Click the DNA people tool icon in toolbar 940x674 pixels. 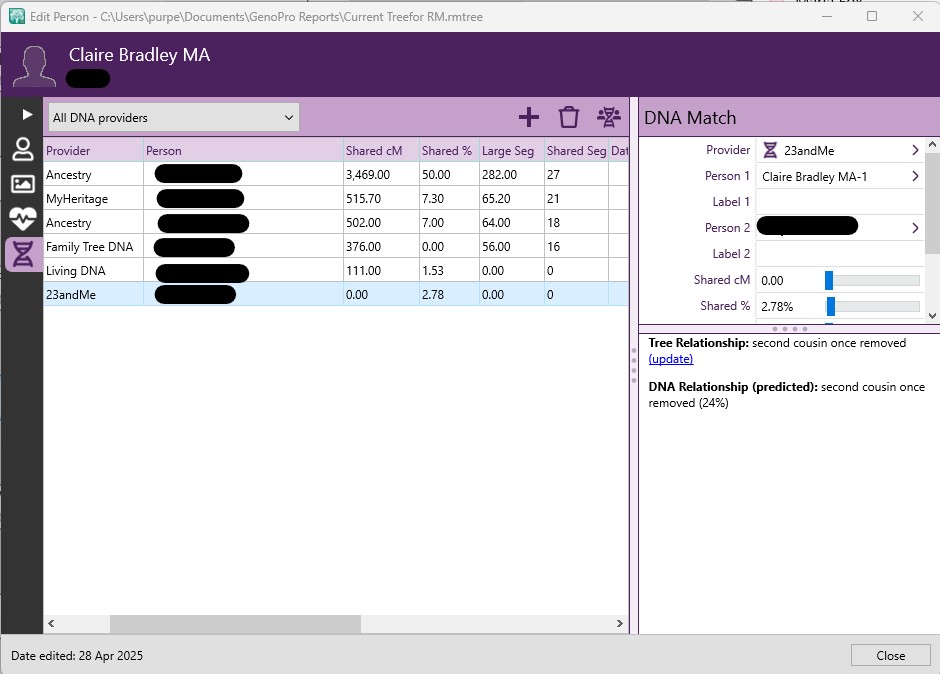coord(608,117)
